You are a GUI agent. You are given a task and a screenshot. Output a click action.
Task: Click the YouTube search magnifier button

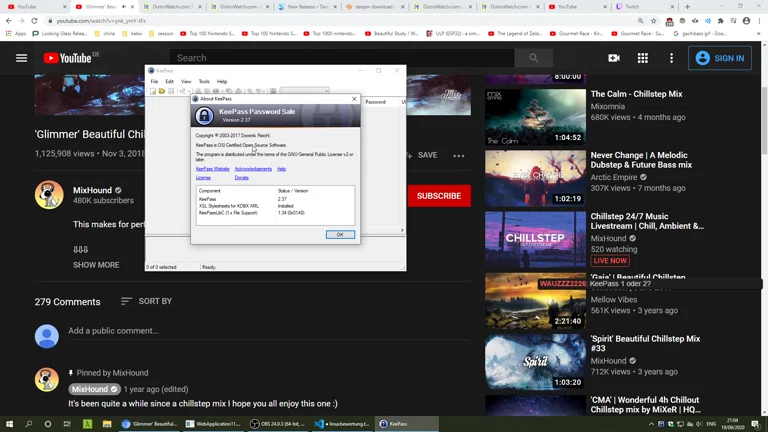(x=533, y=58)
